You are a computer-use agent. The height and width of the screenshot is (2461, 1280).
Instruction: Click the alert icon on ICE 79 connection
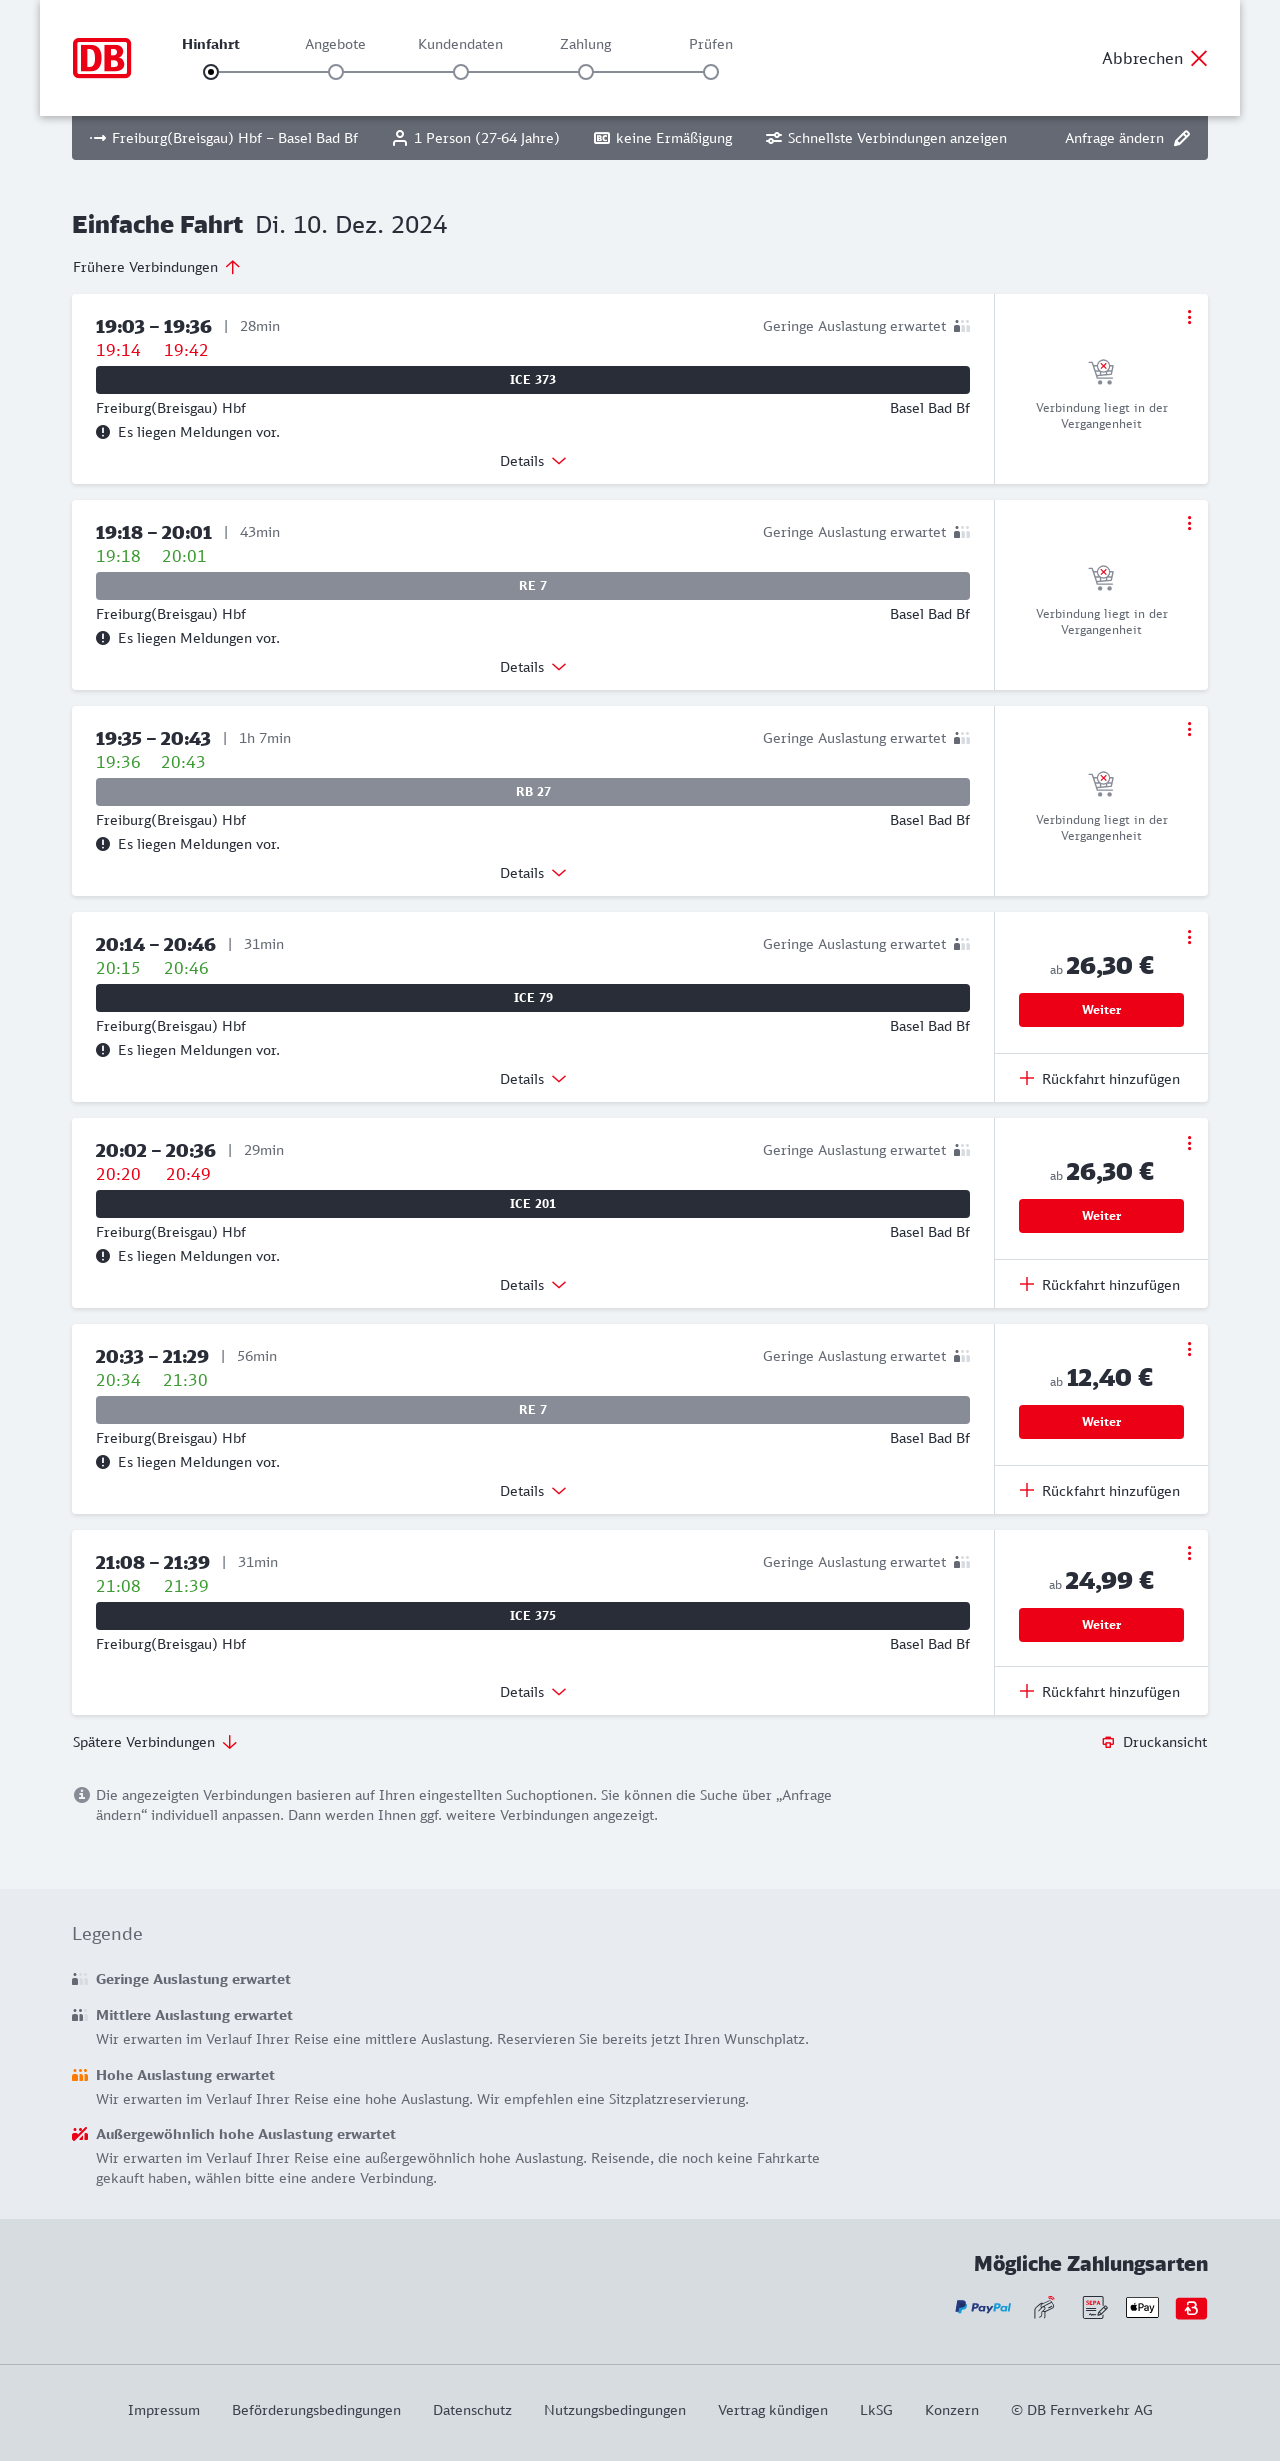tap(103, 1050)
